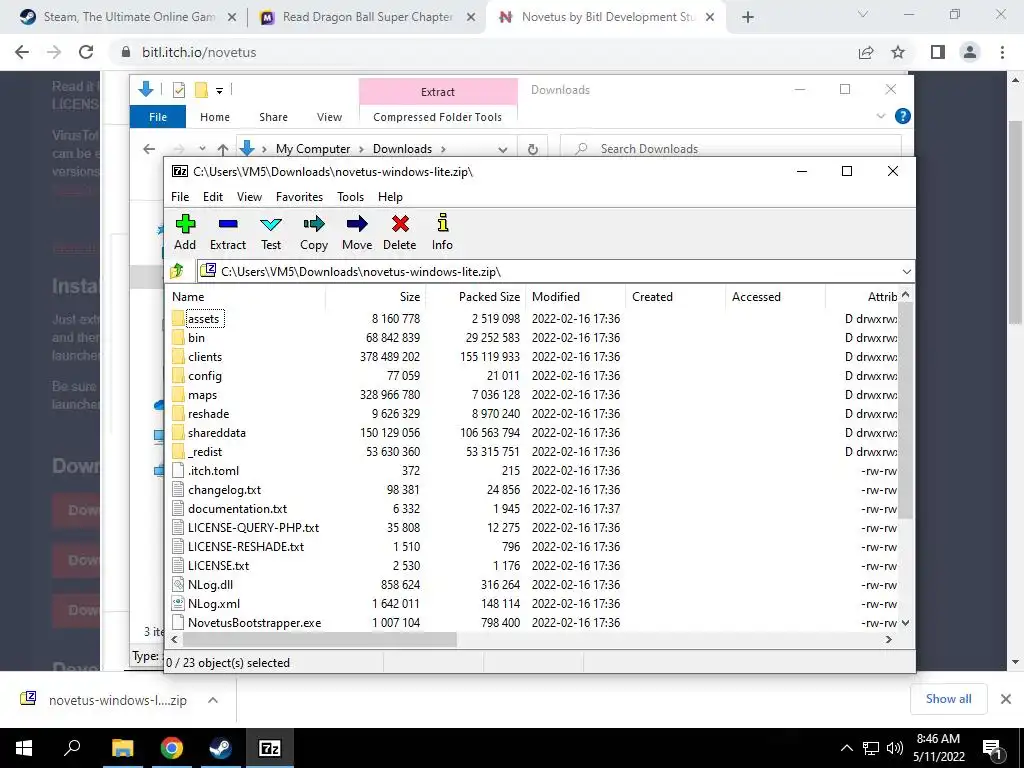
Task: Open File Explorer from the taskbar
Action: click(122, 748)
